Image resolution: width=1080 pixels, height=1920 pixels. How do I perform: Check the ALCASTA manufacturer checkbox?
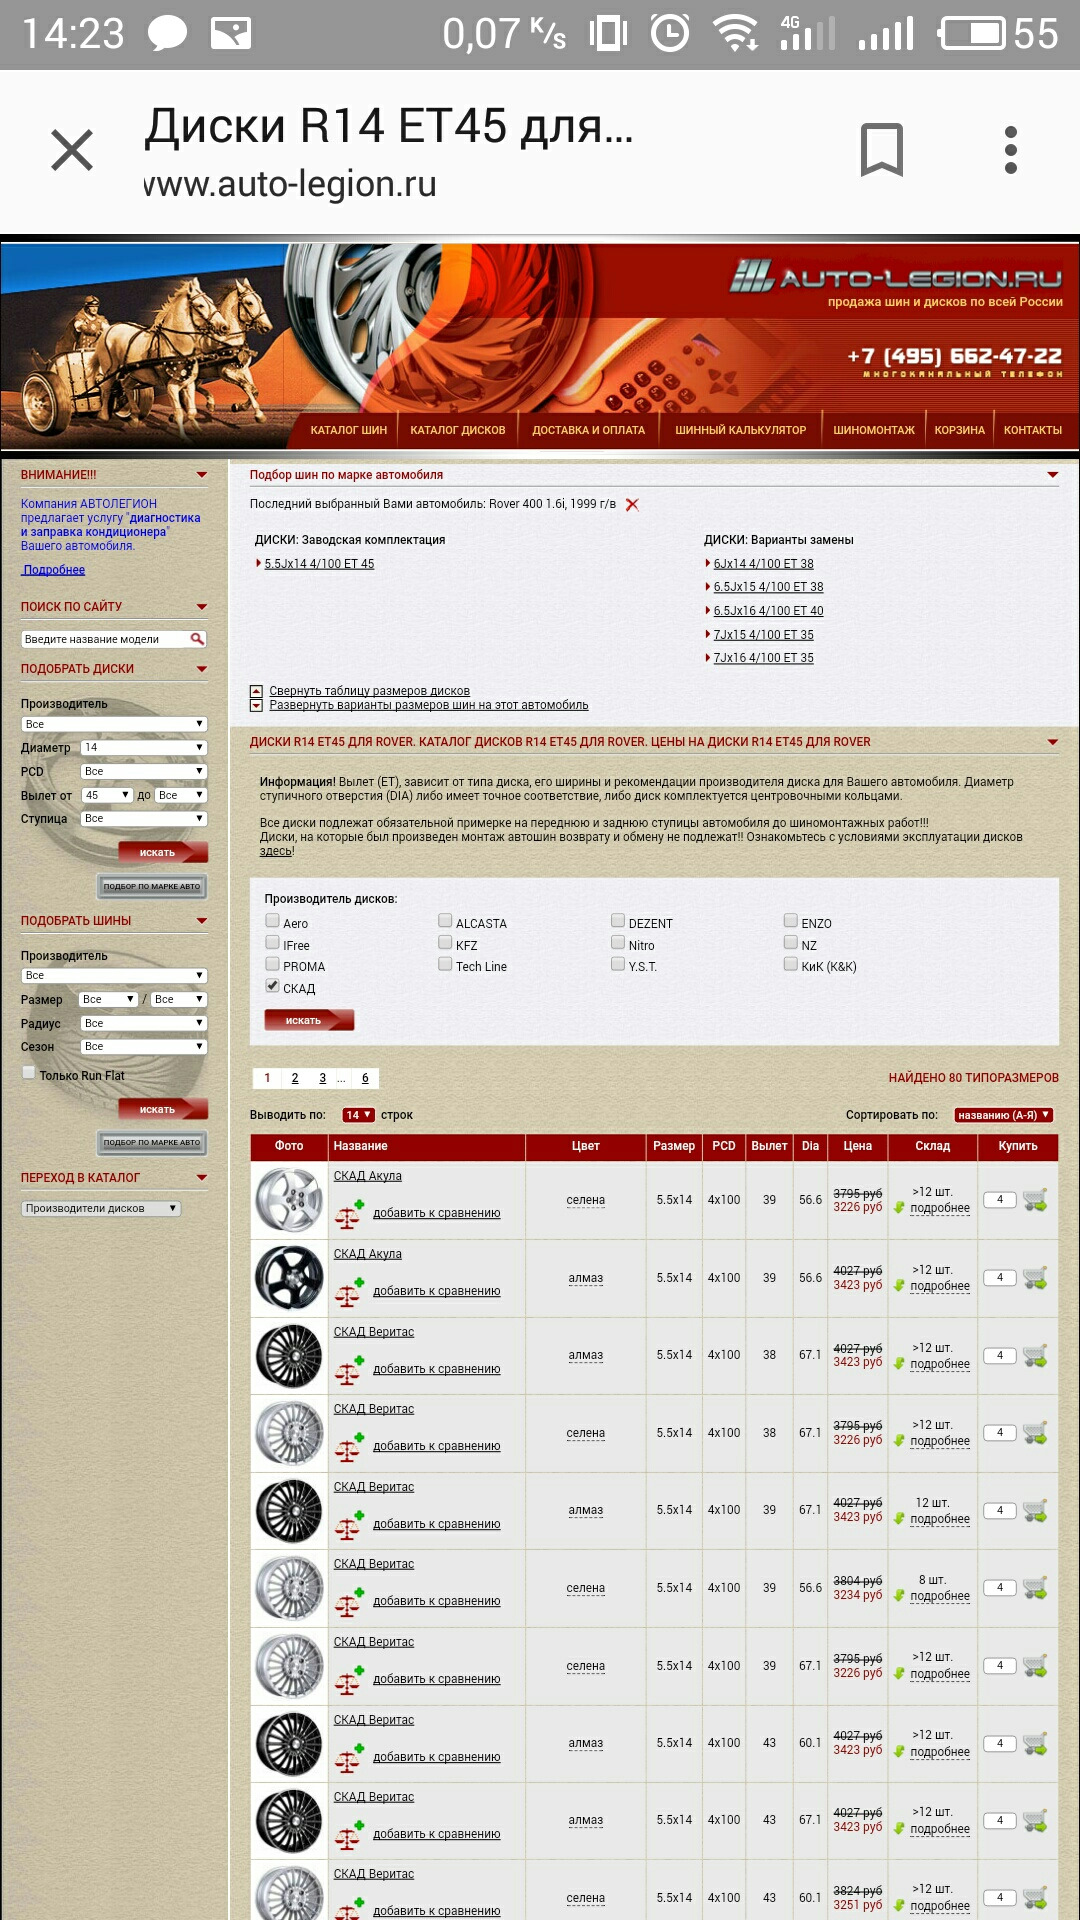(x=445, y=921)
